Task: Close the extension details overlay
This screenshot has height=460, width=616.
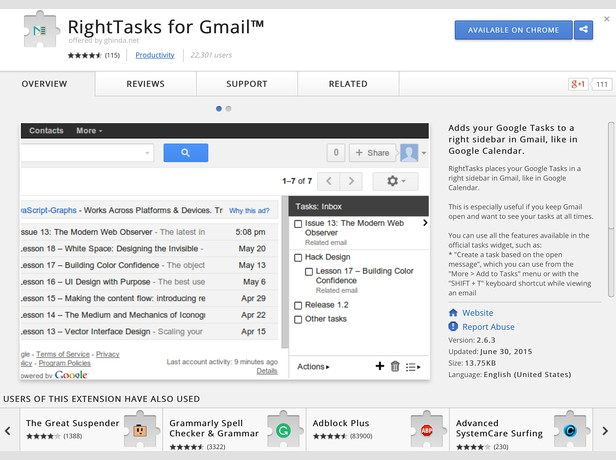Action: coord(607,18)
